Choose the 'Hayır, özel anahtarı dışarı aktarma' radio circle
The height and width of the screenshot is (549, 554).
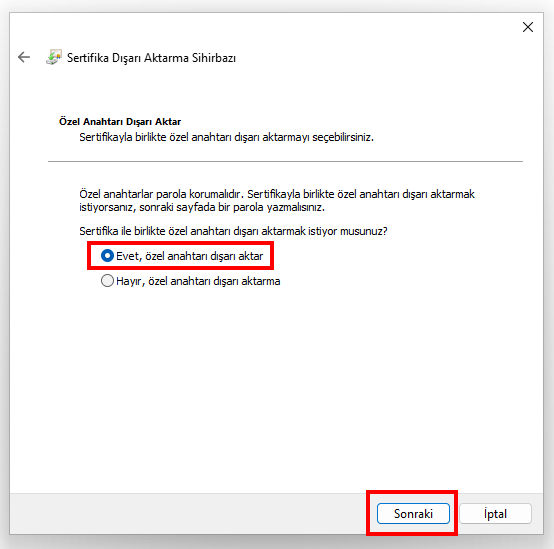[107, 281]
